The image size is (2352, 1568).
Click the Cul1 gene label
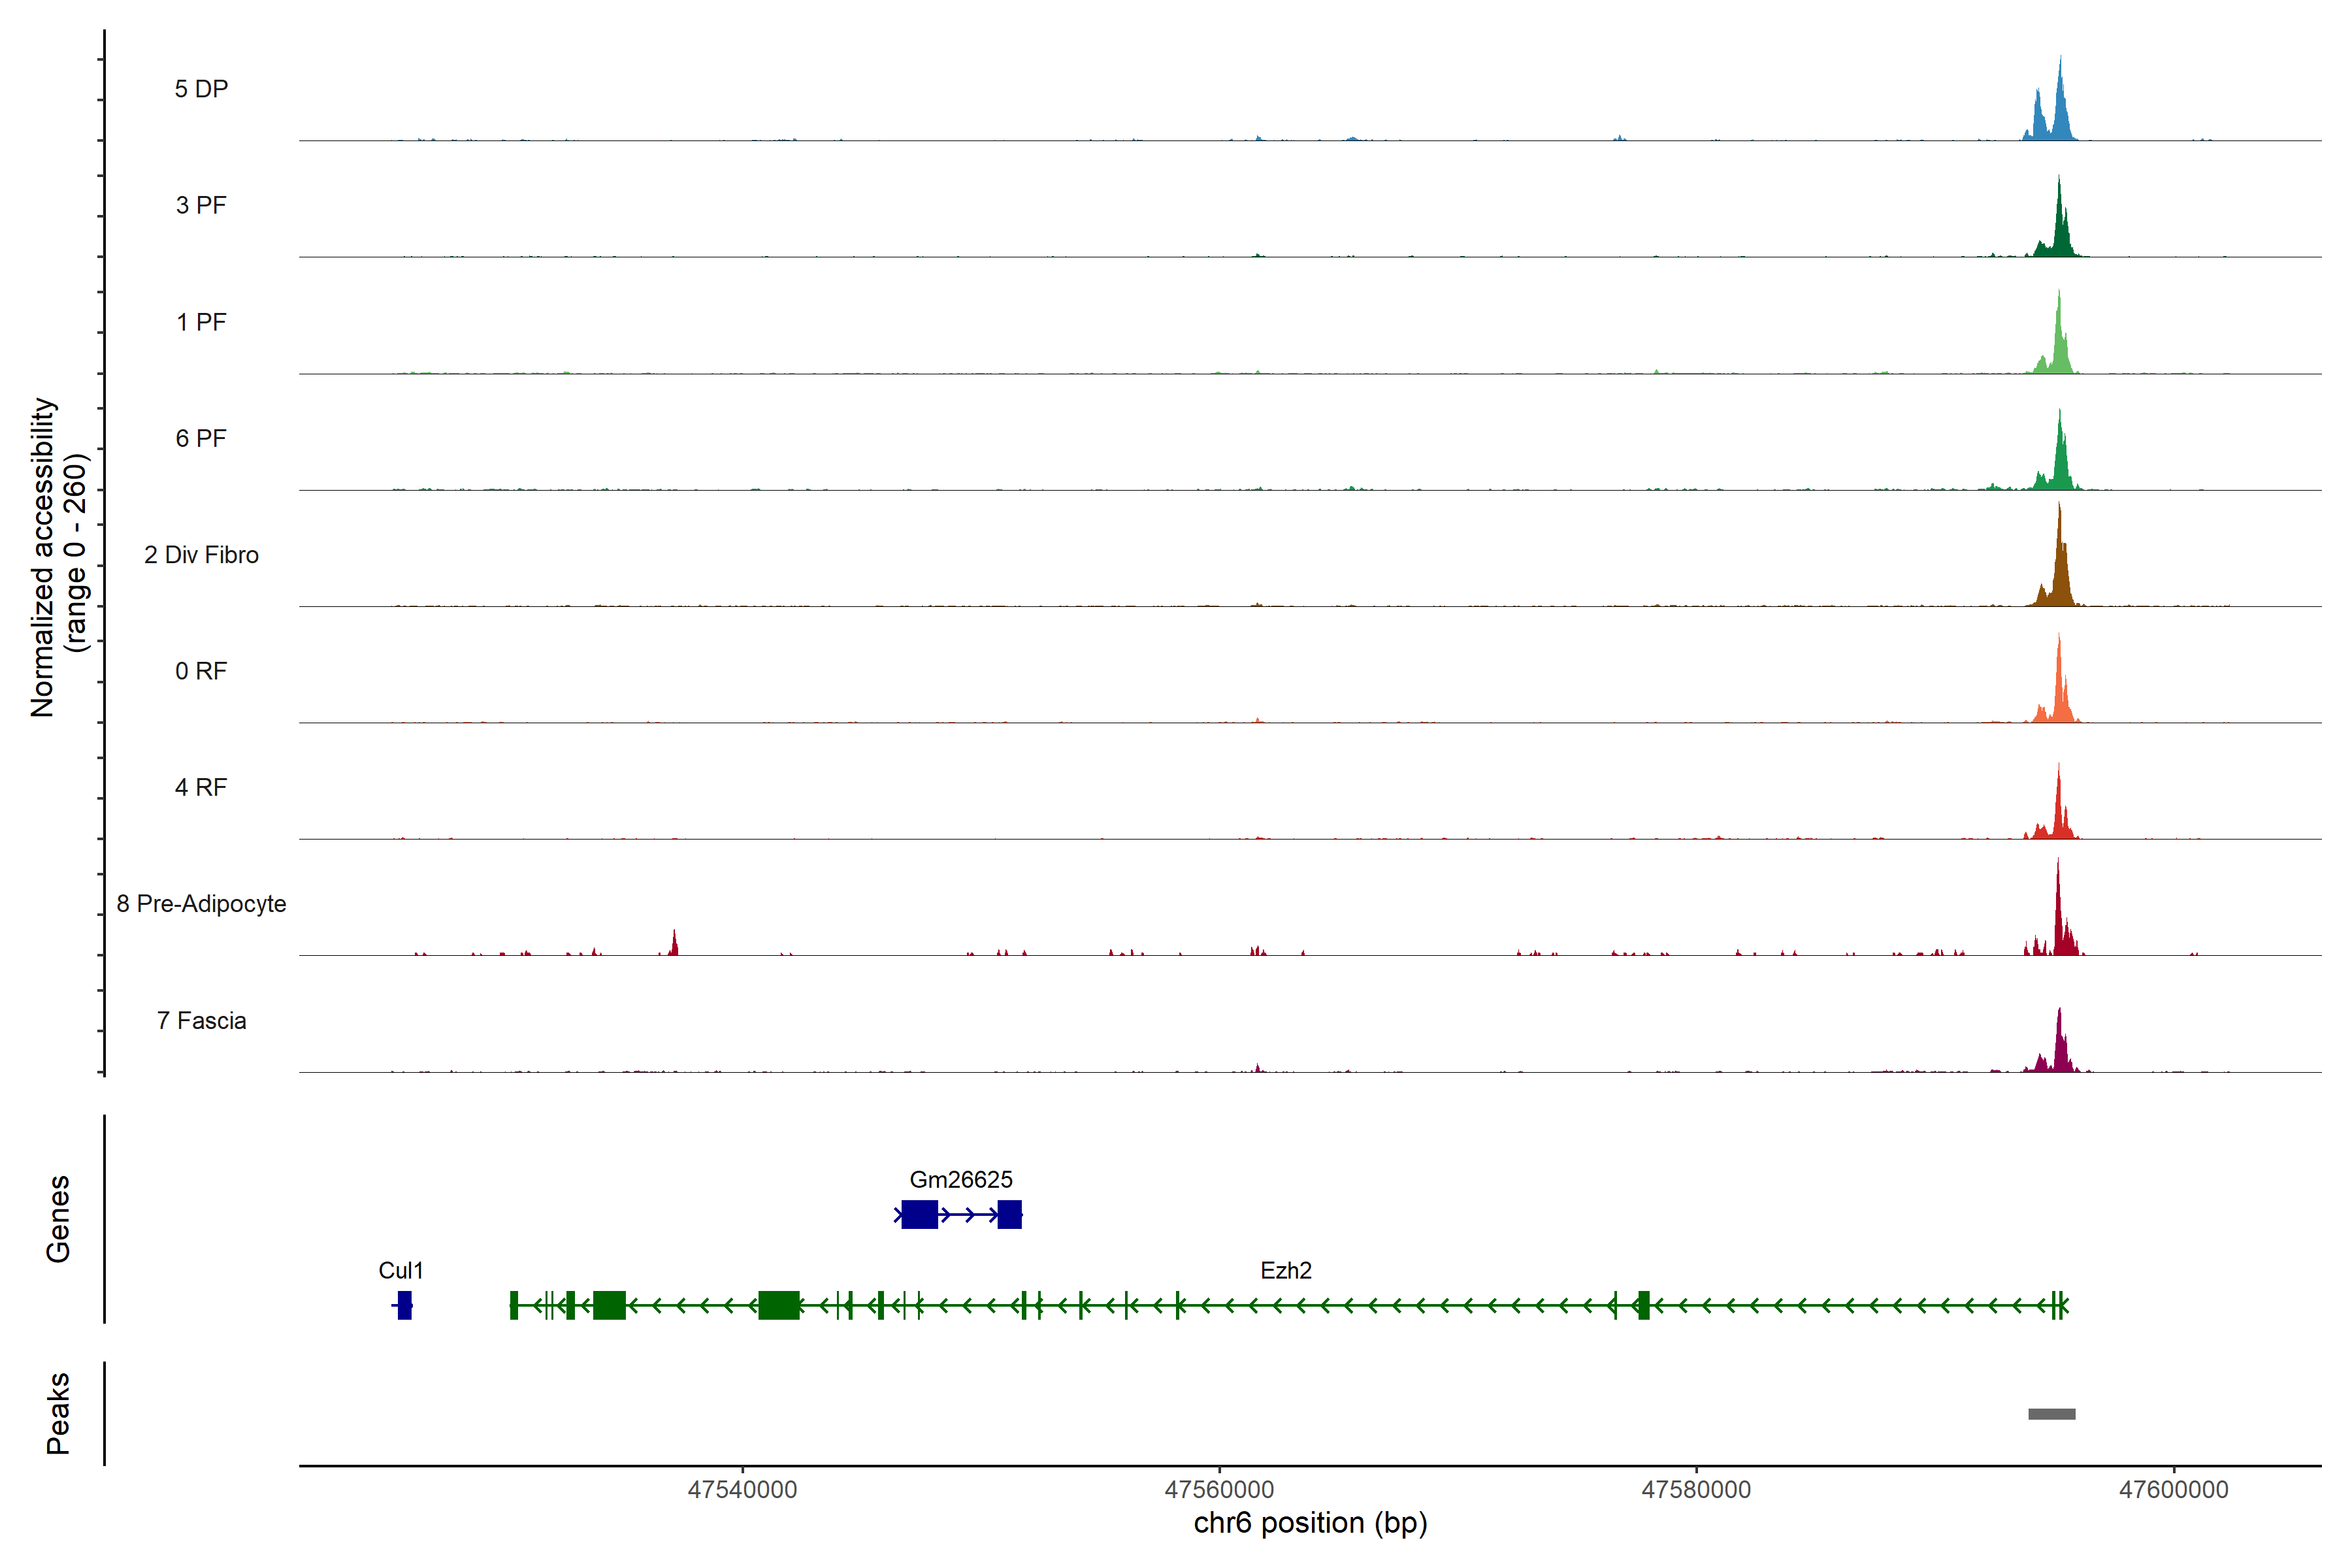click(x=401, y=1271)
